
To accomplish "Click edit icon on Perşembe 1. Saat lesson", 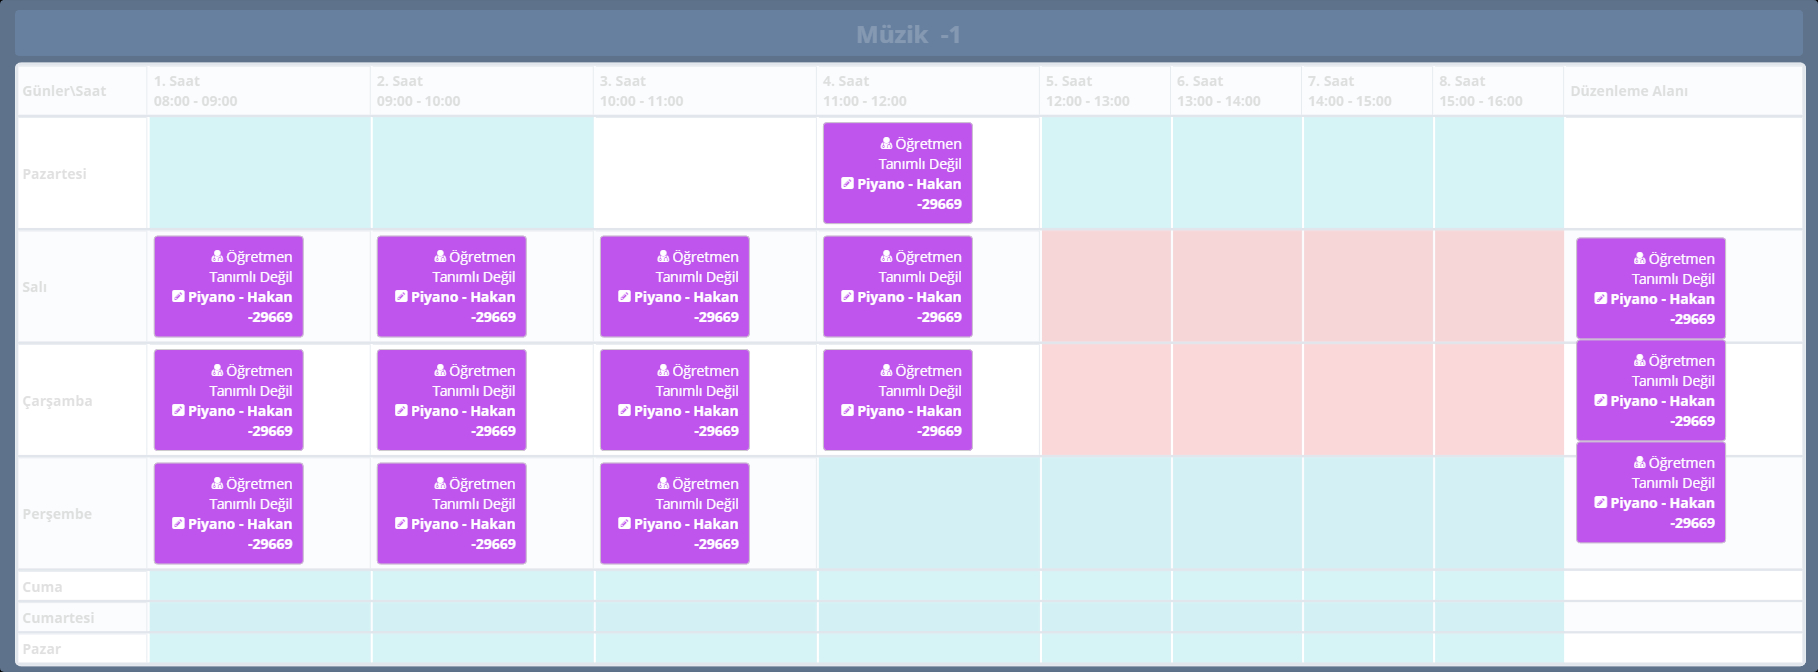I will pos(178,524).
